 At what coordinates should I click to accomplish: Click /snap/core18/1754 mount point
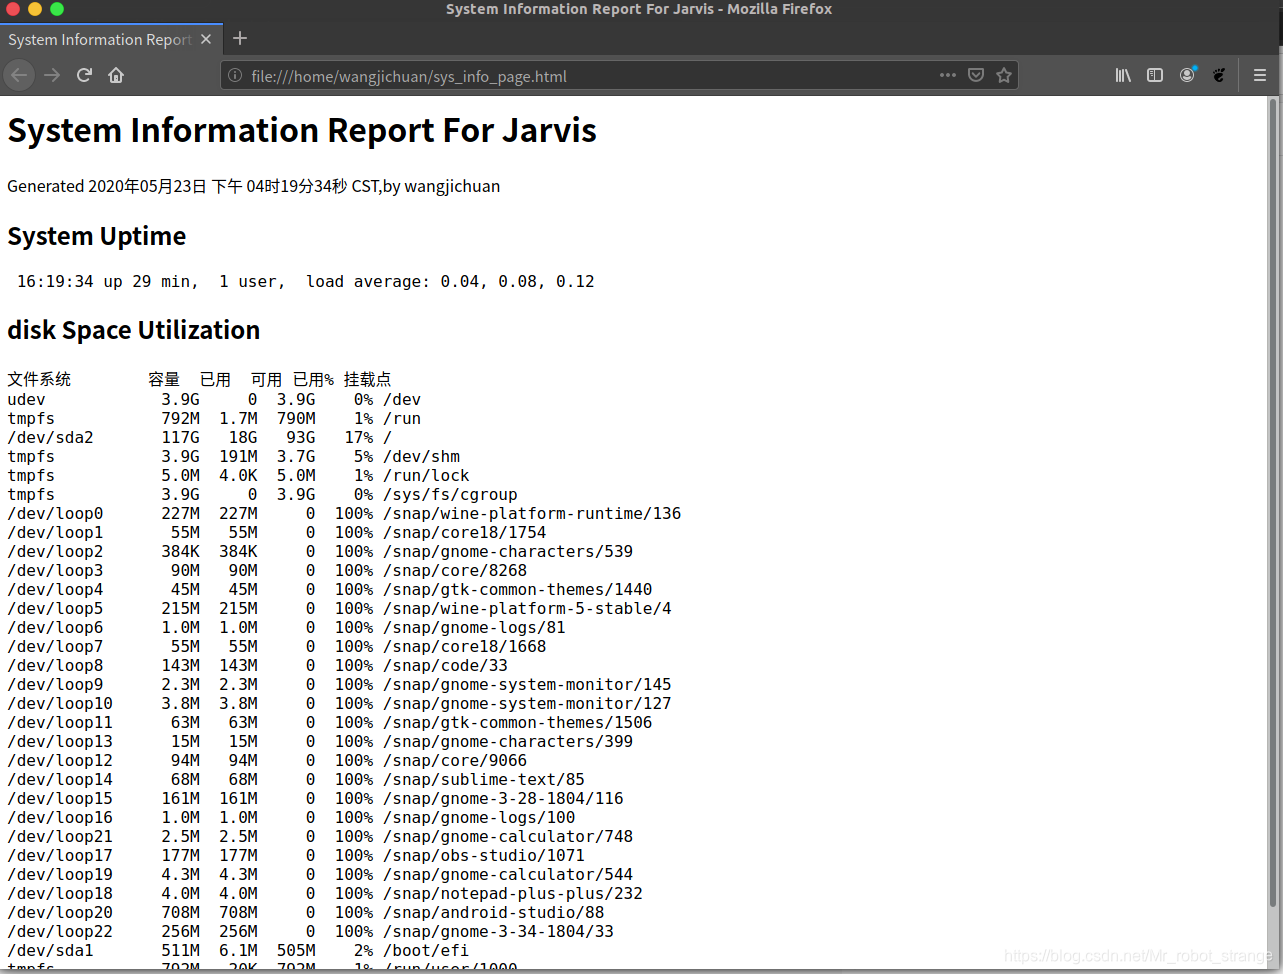465,533
